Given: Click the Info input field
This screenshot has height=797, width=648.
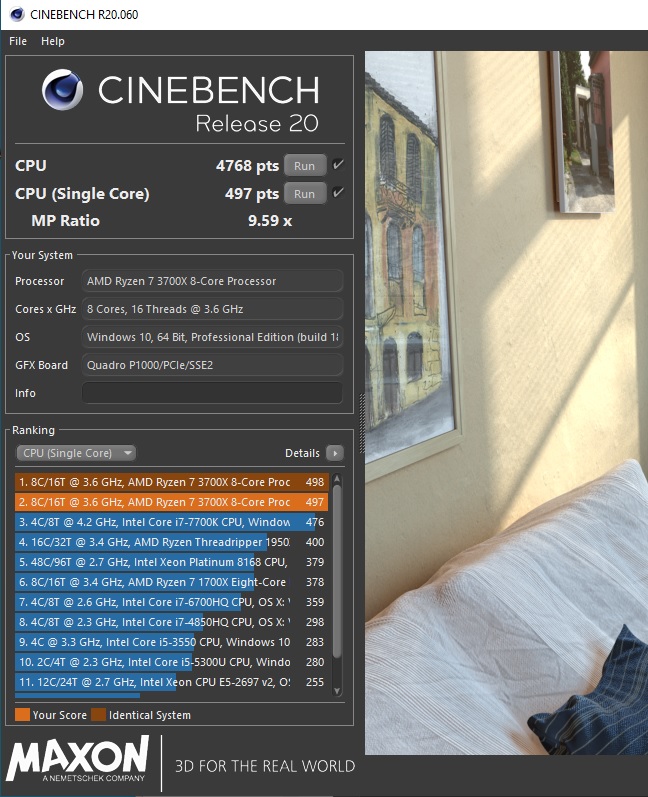Looking at the screenshot, I should coord(212,393).
